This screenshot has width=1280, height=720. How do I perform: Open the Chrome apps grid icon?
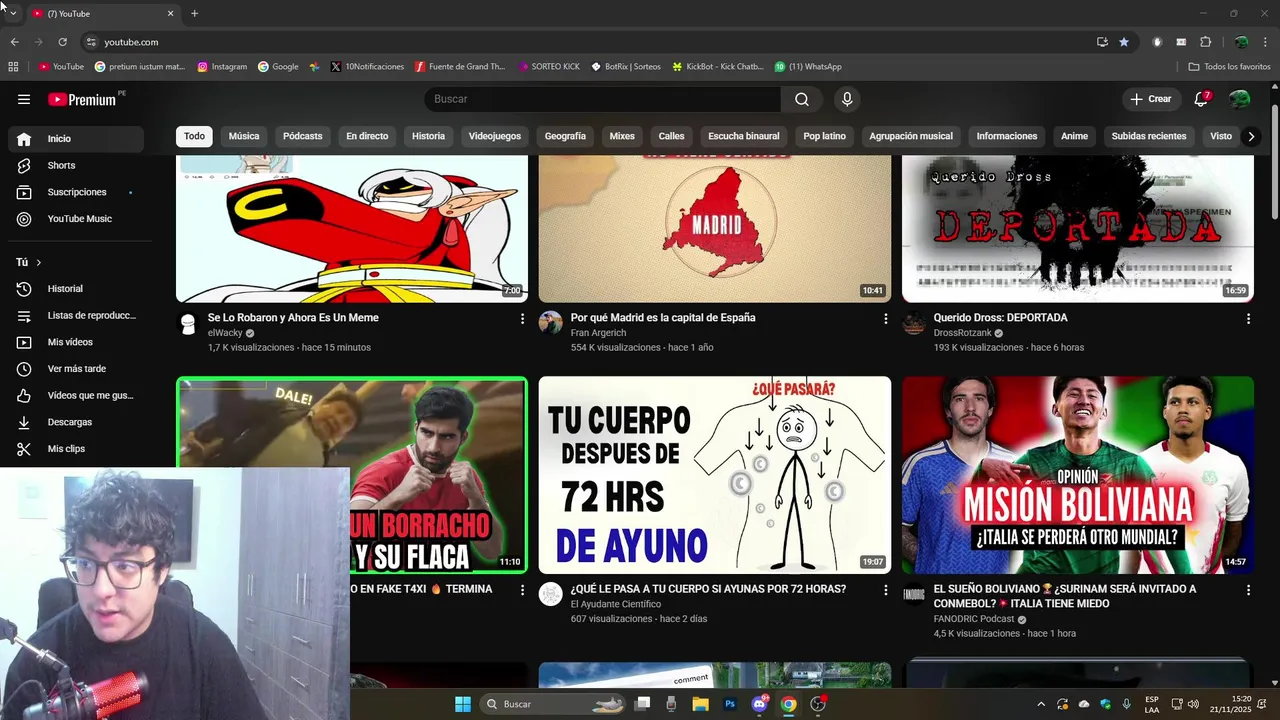[13, 67]
